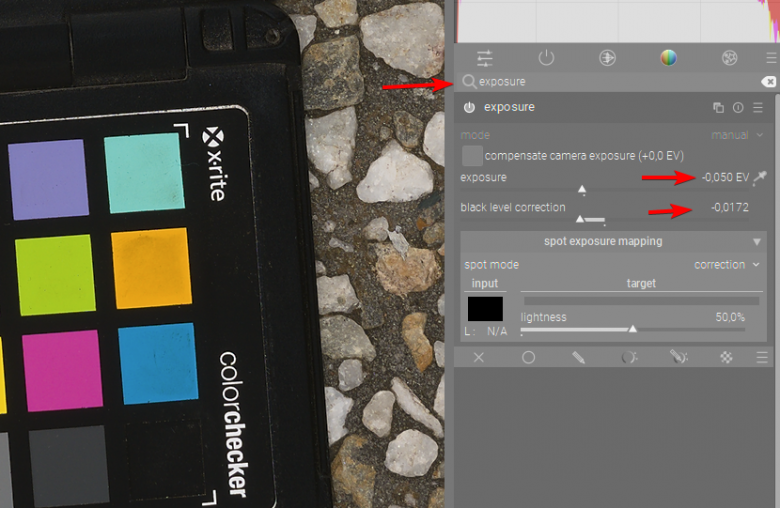Image resolution: width=780 pixels, height=508 pixels.
Task: Open the effects modules group tab
Action: (729, 58)
